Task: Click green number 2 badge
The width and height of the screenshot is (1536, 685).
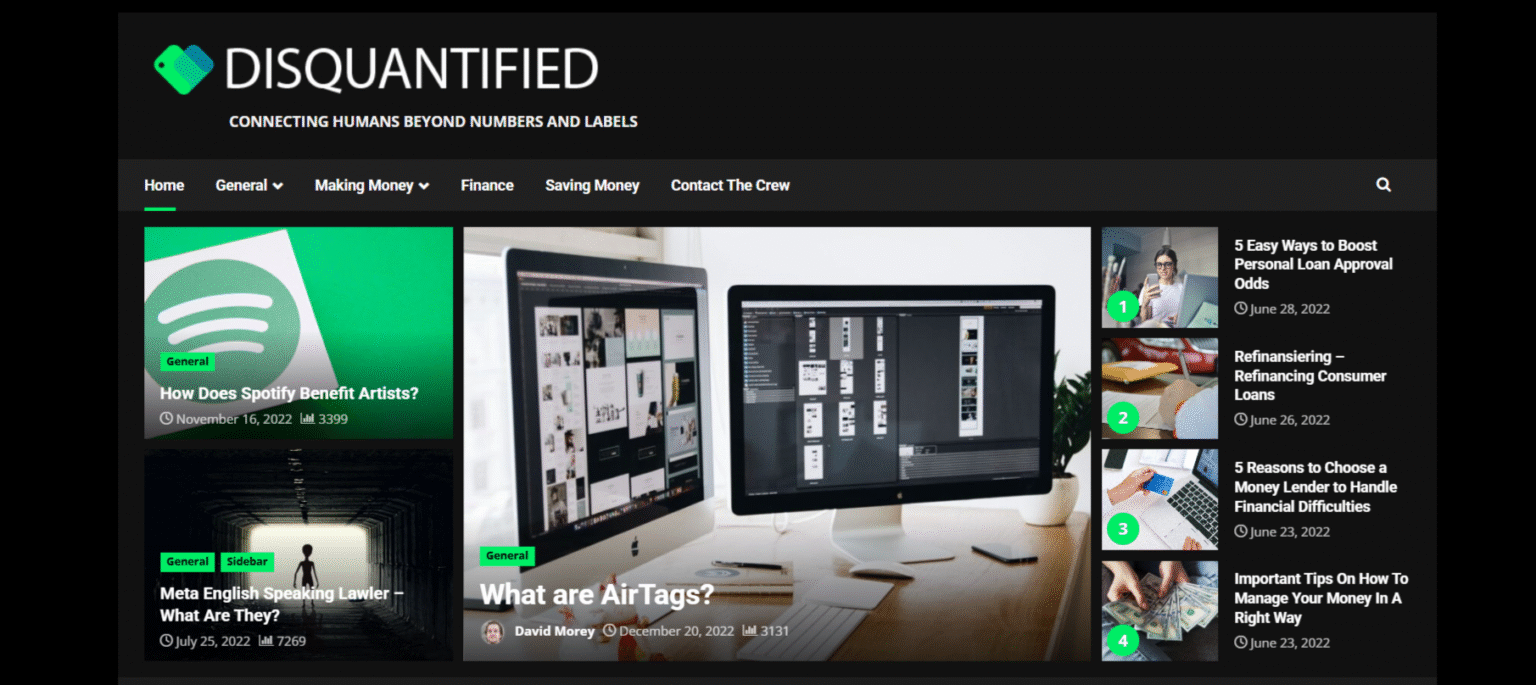Action: [1123, 418]
